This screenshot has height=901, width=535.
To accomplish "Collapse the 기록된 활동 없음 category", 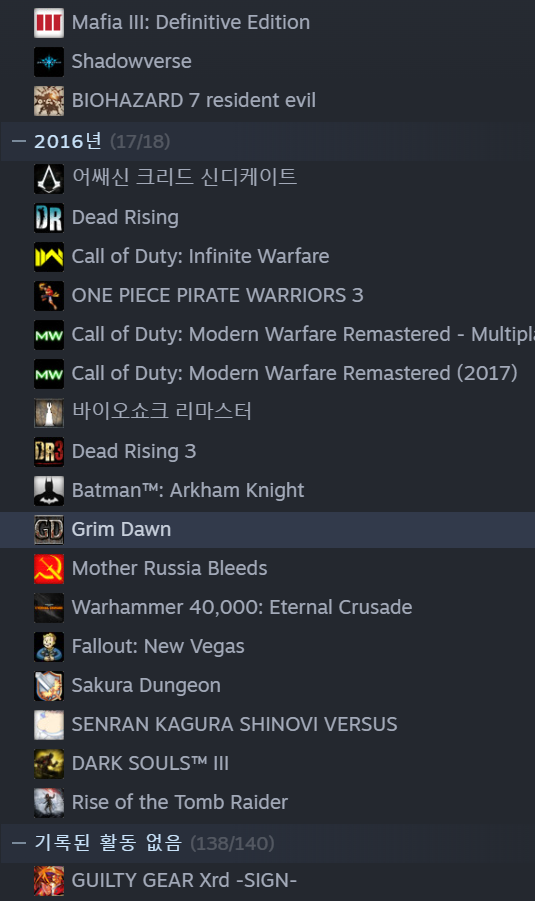I will [x=19, y=843].
